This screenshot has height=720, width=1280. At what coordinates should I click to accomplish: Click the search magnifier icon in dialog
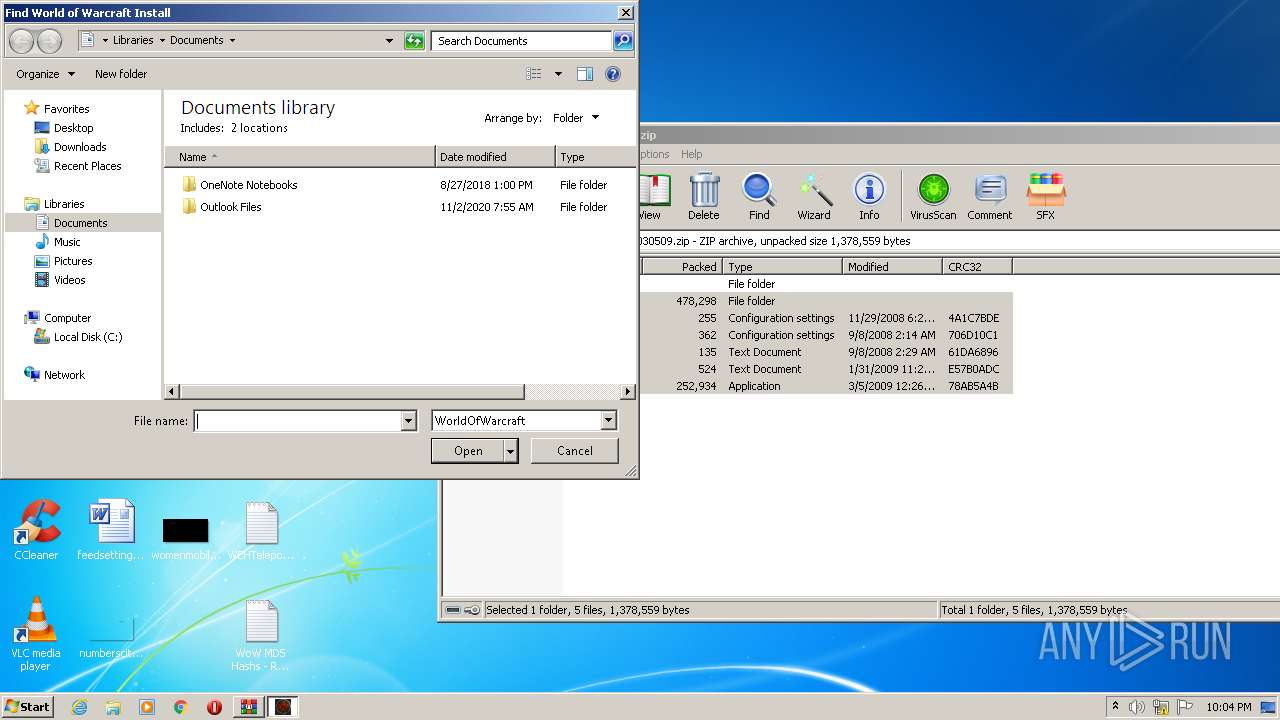point(623,41)
